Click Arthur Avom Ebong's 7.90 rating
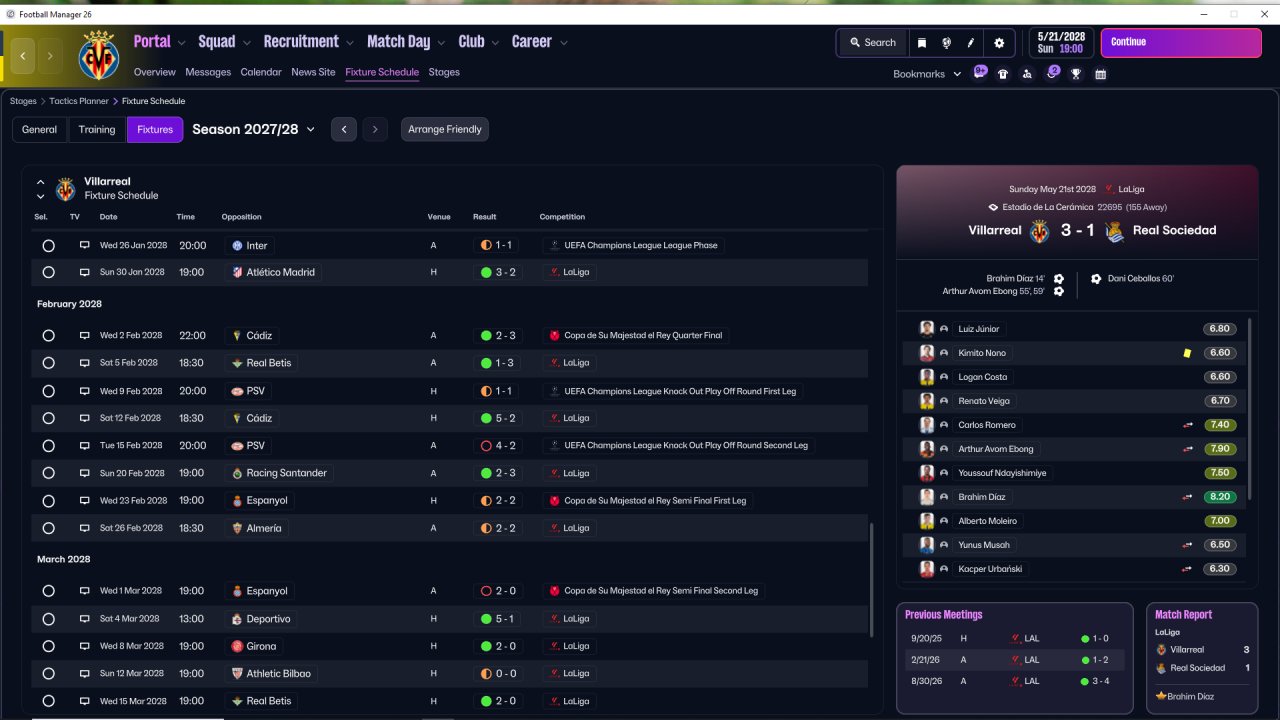The width and height of the screenshot is (1280, 720). tap(1220, 449)
